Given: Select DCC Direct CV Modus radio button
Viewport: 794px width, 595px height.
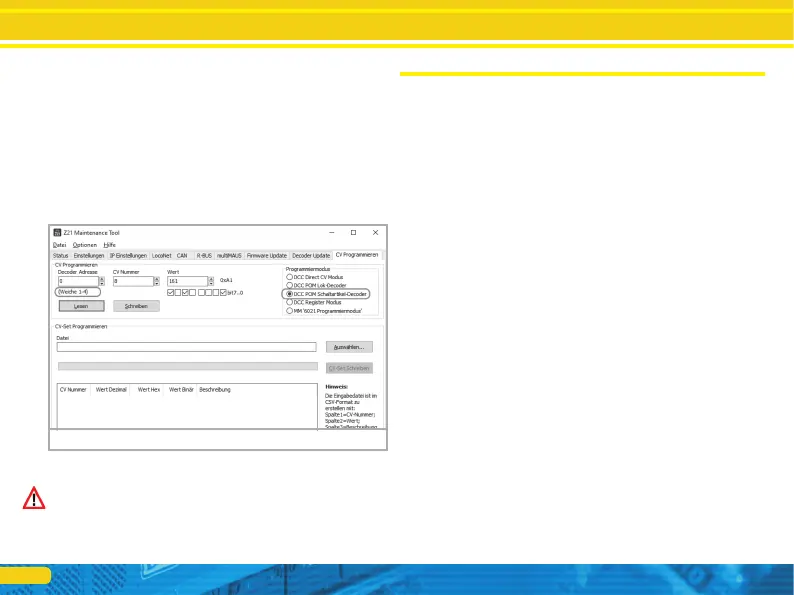Looking at the screenshot, I should point(290,276).
